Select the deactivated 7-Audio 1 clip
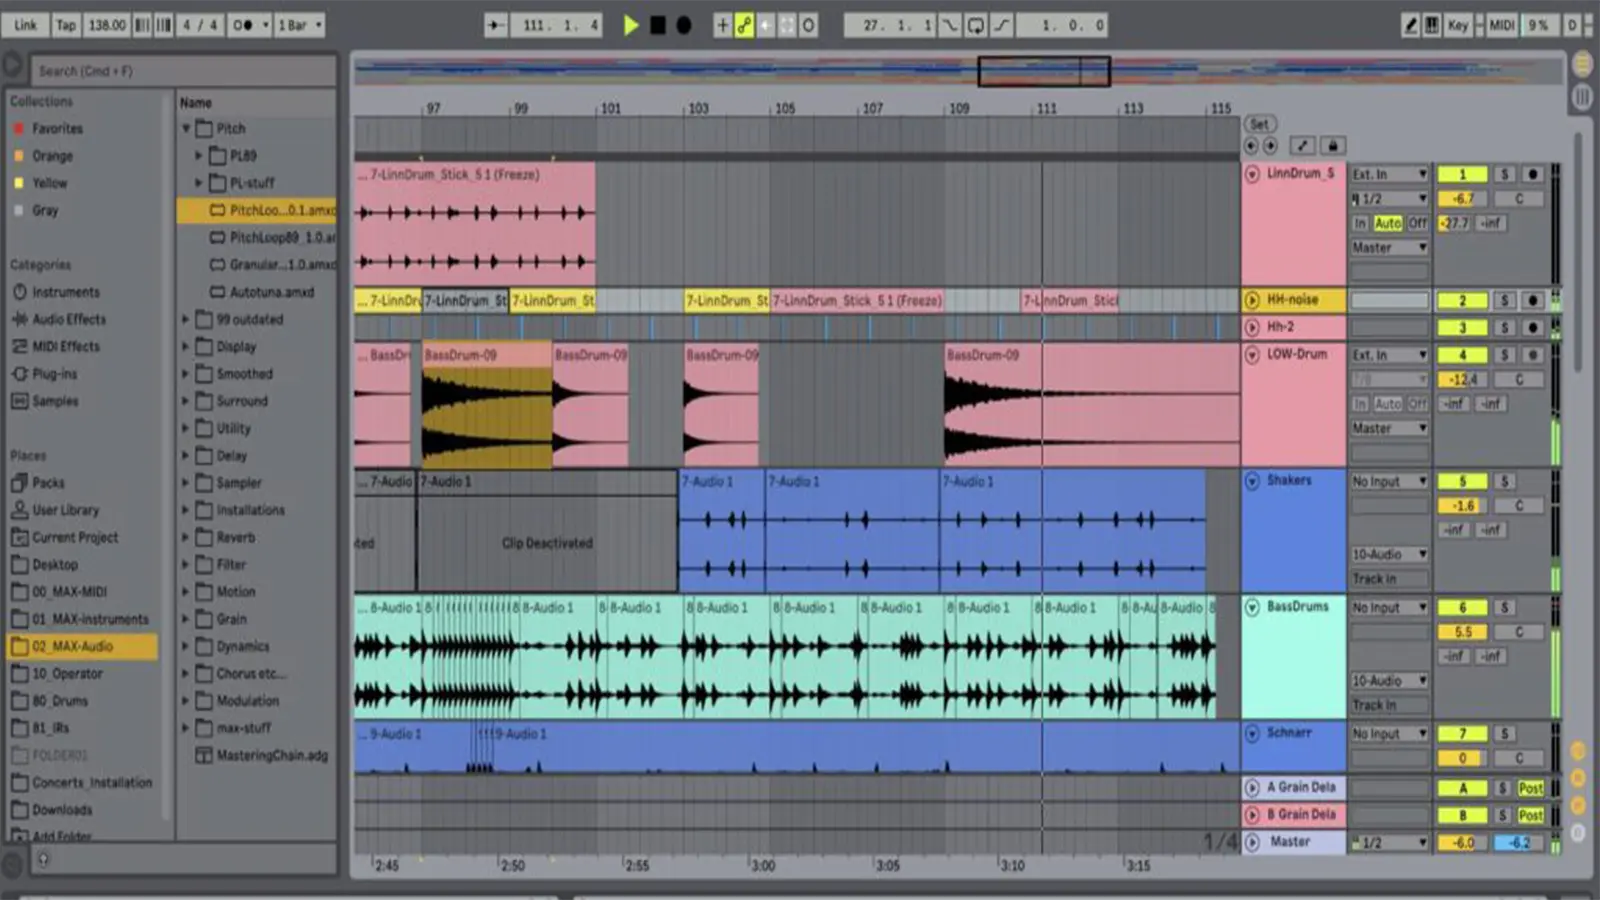The image size is (1600, 900). (x=547, y=532)
